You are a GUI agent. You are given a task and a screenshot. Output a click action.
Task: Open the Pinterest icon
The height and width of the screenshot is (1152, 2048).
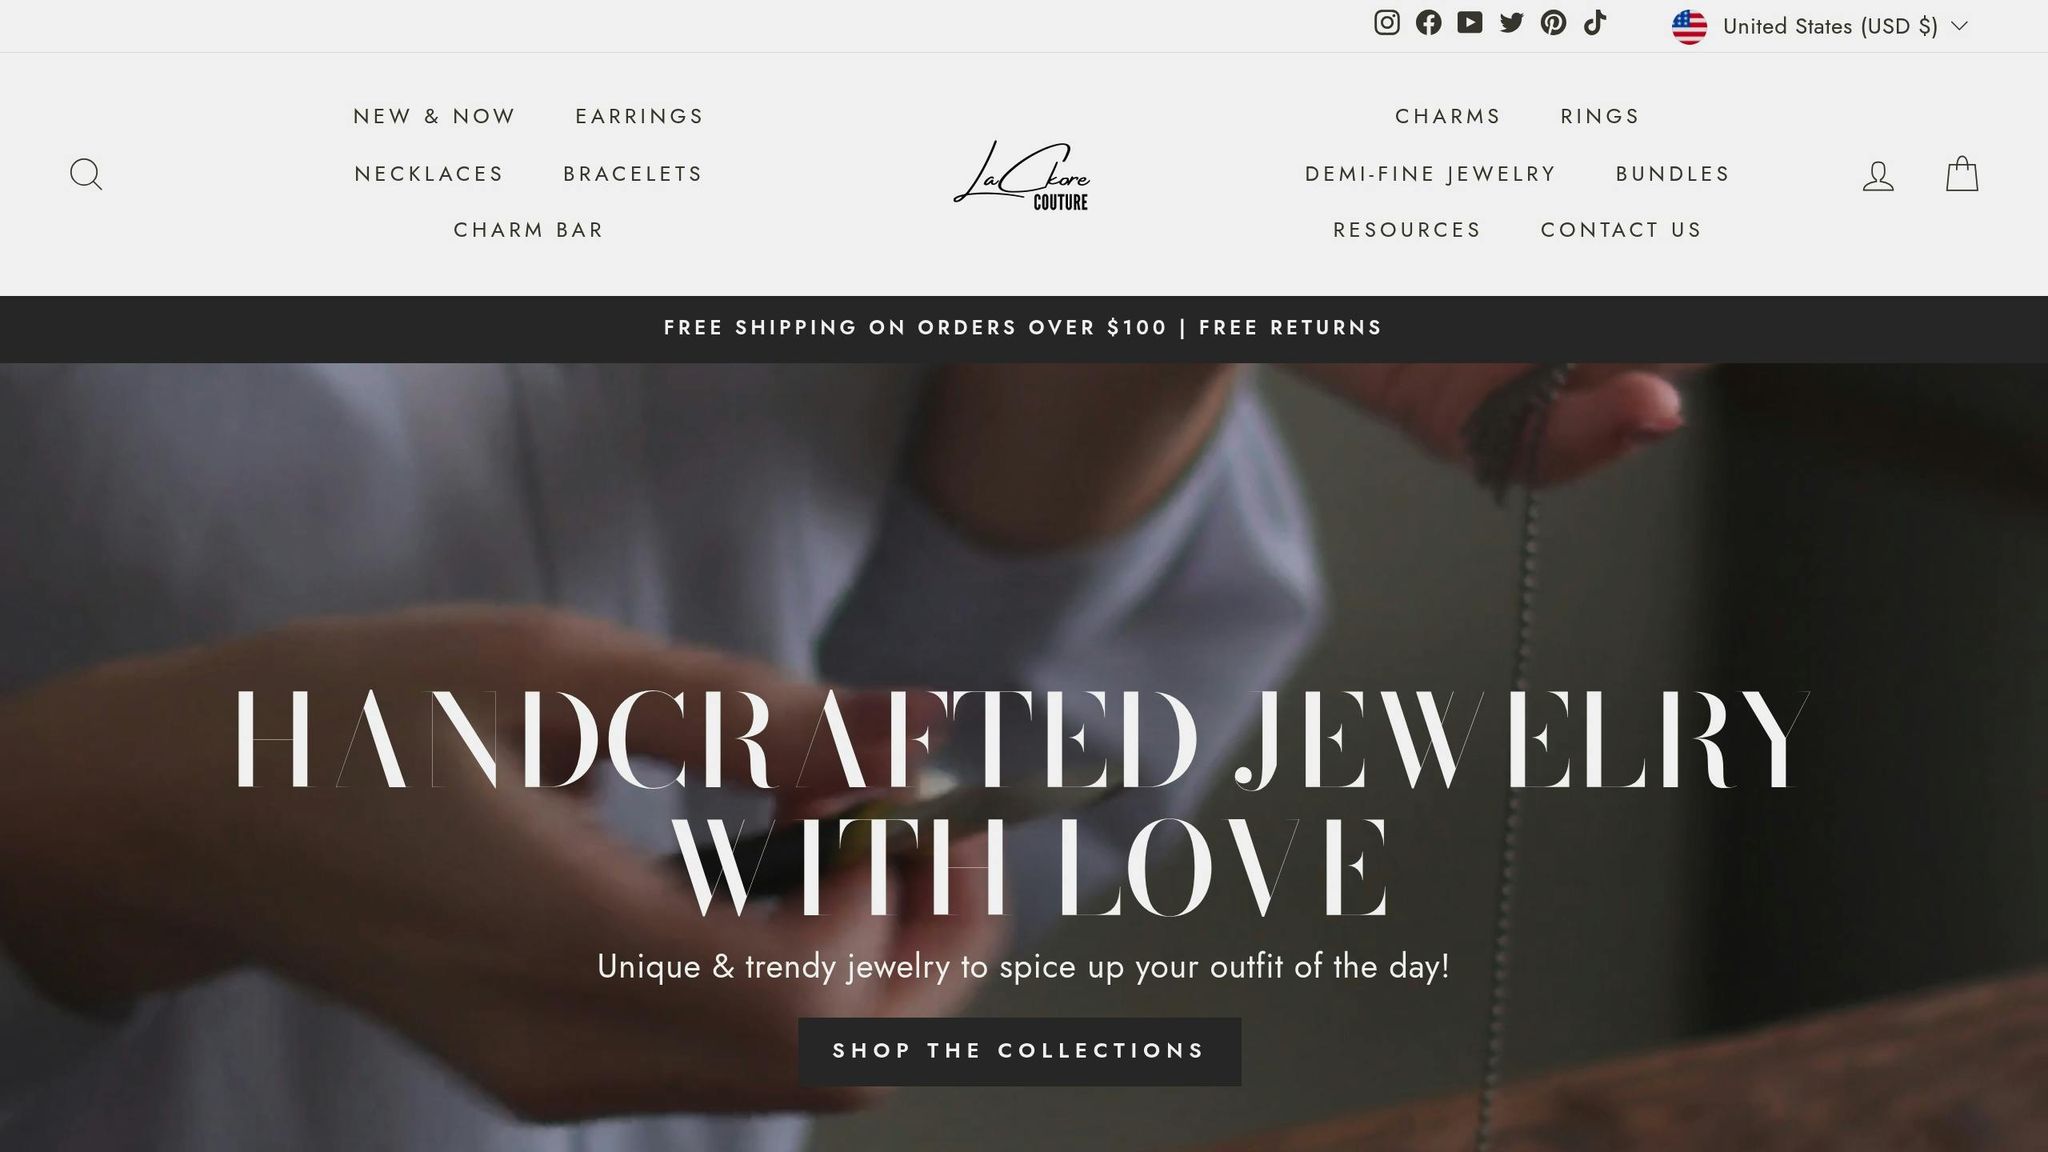click(x=1553, y=23)
